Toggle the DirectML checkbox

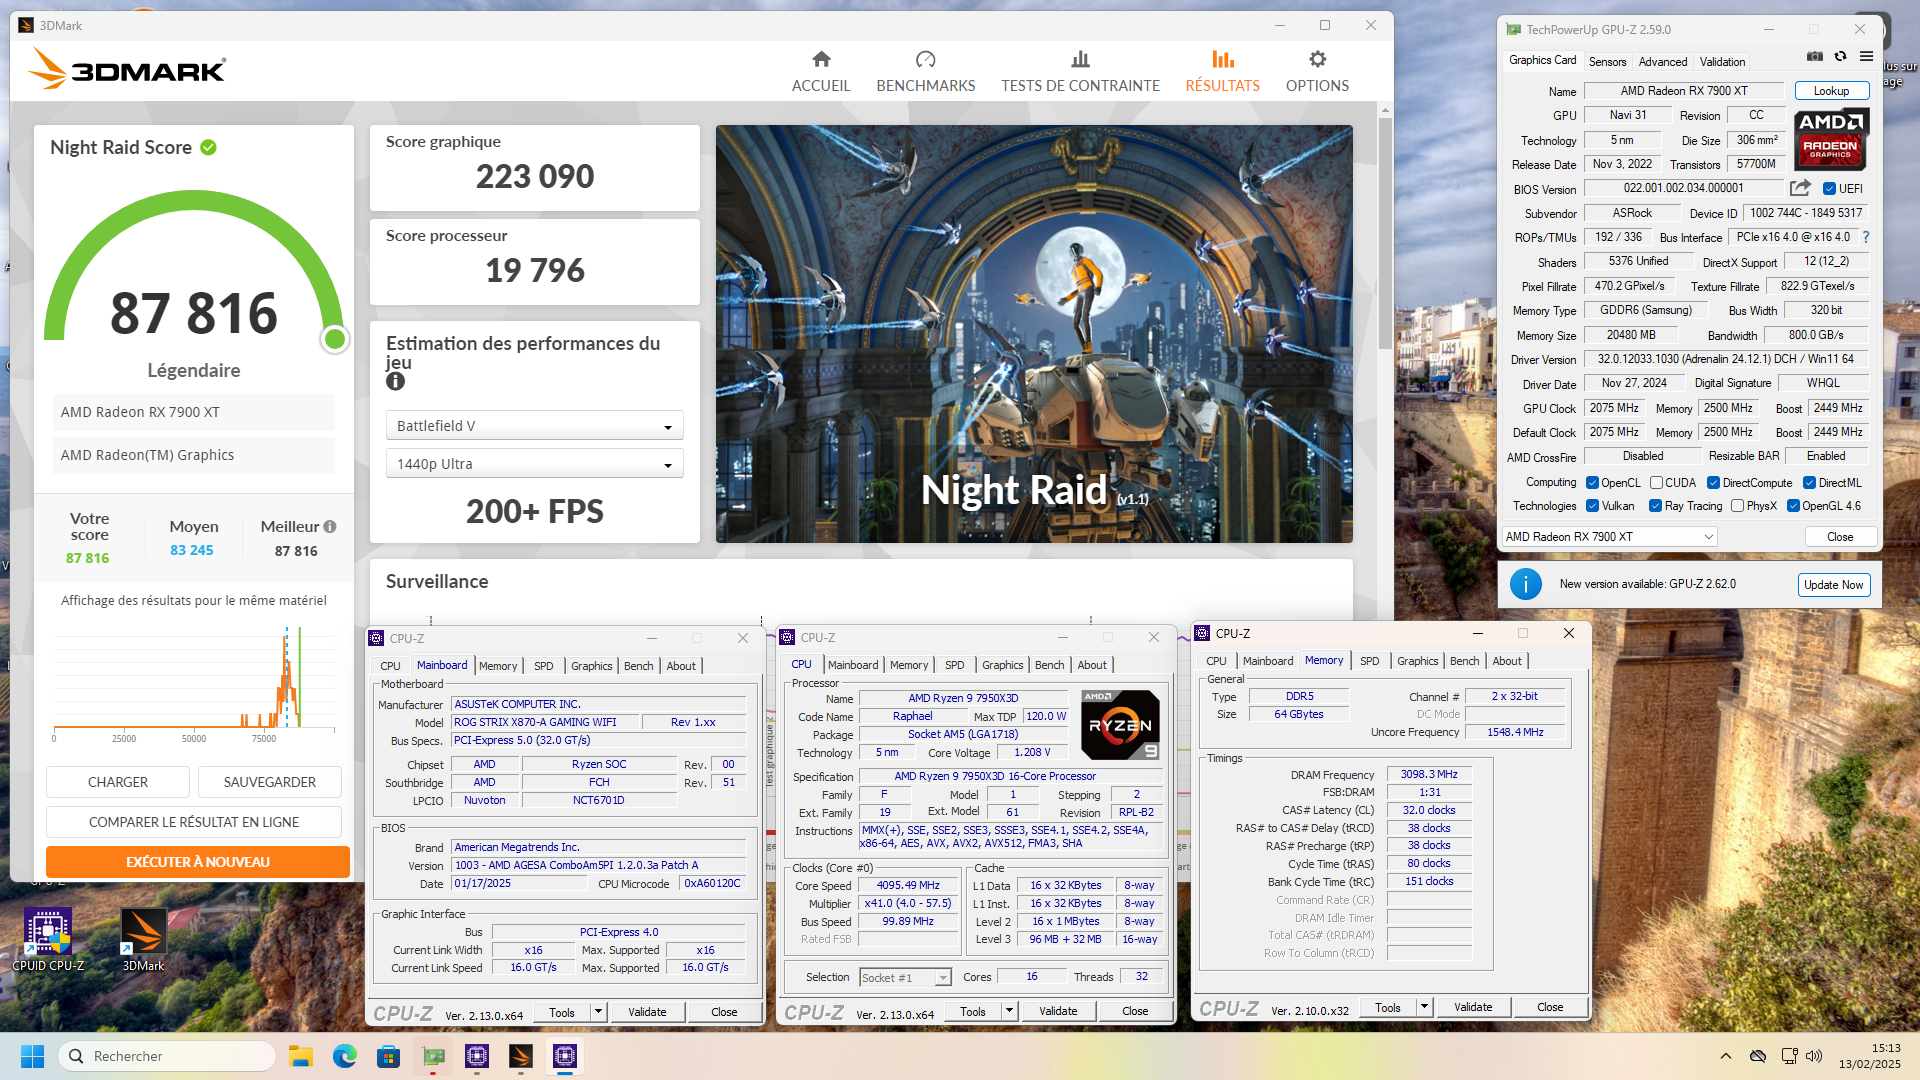pyautogui.click(x=1809, y=483)
